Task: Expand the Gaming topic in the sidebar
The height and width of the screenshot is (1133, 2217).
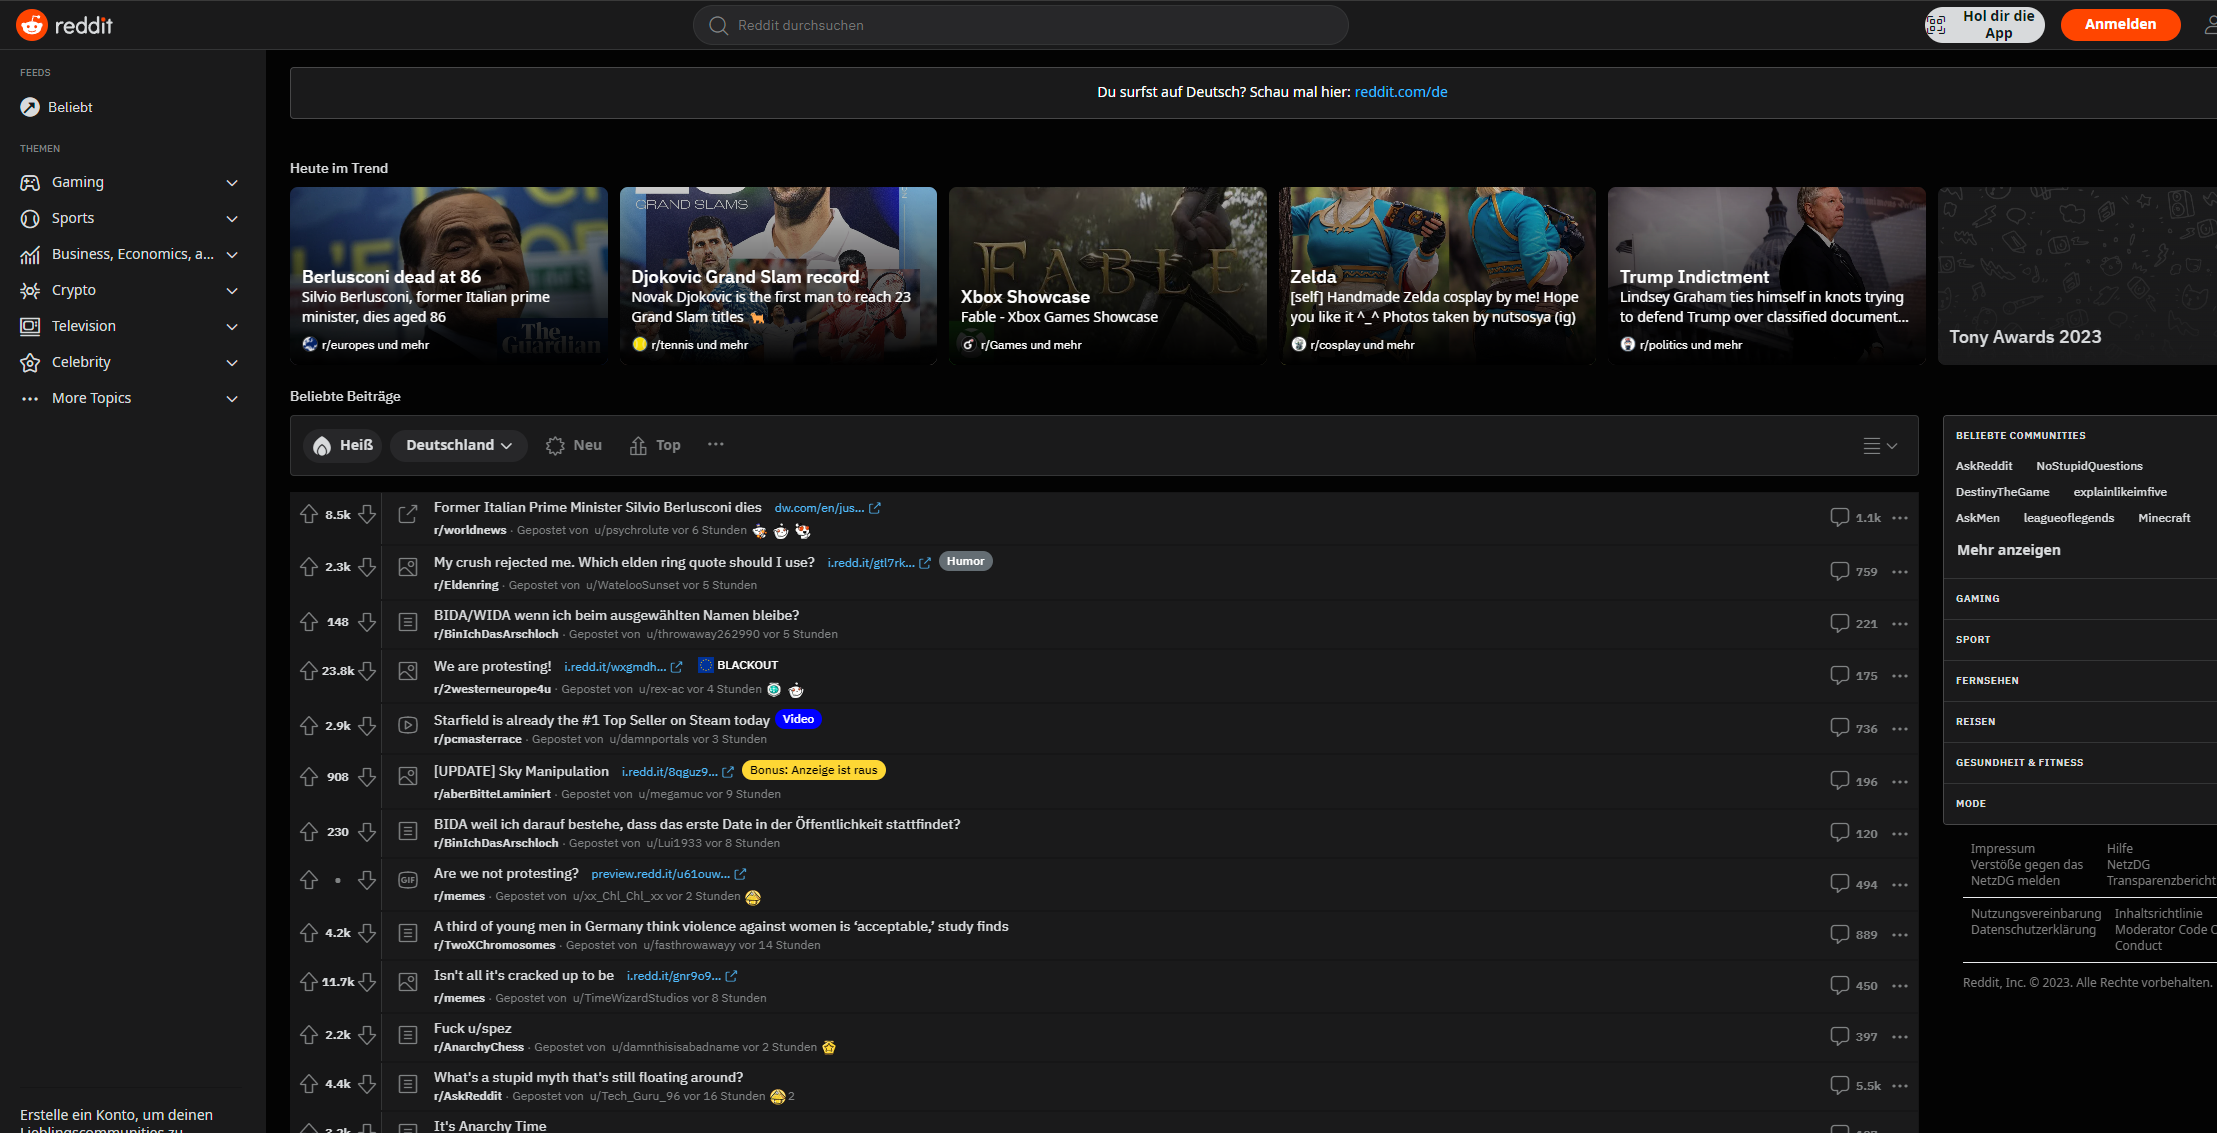Action: pos(232,182)
